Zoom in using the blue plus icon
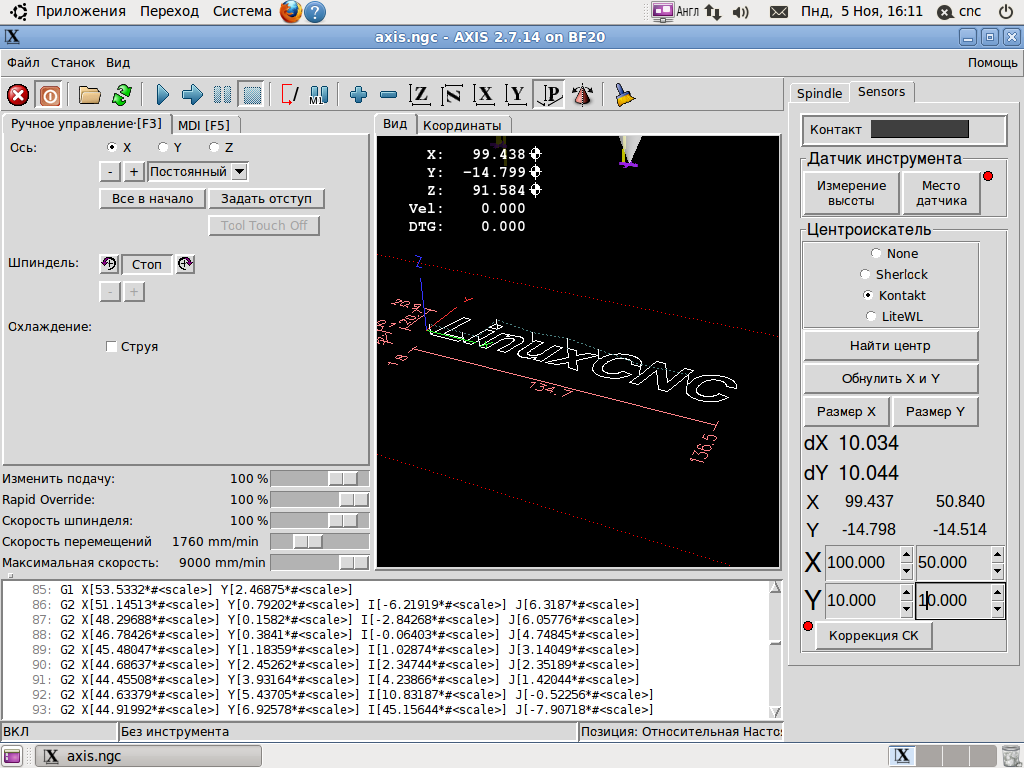The width and height of the screenshot is (1024, 768). [359, 95]
